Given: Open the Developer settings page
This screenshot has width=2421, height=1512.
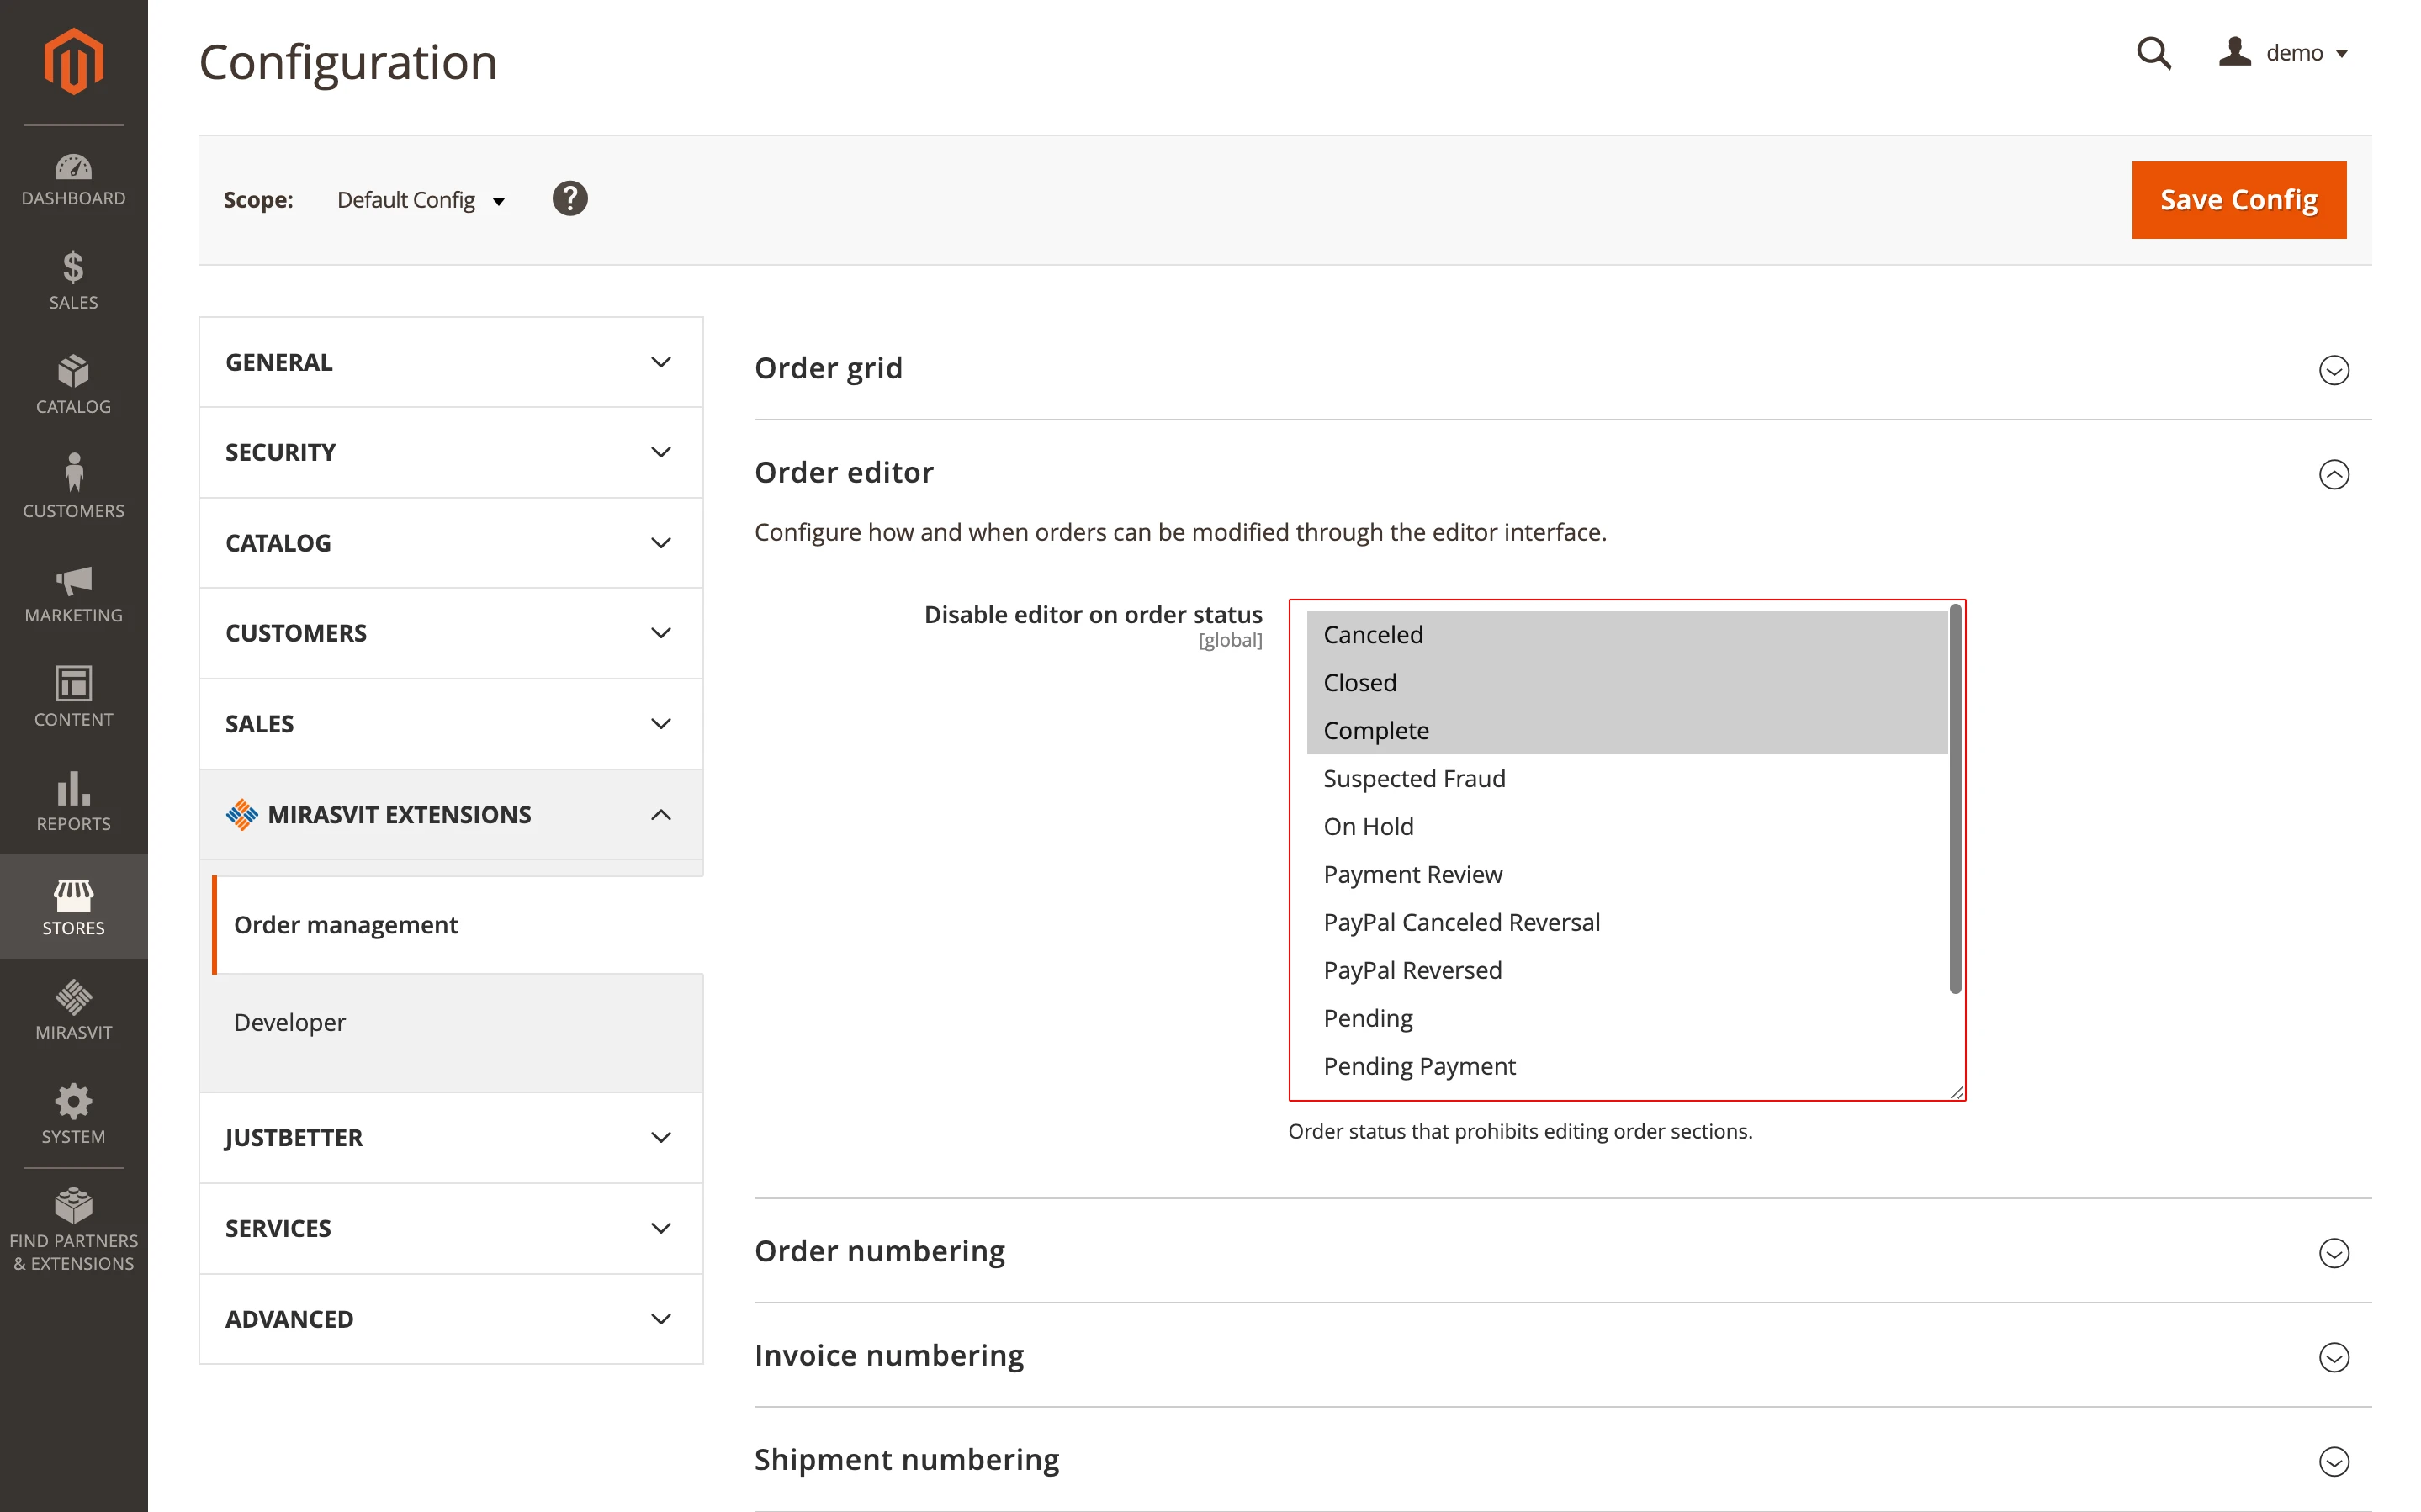Looking at the screenshot, I should click(x=290, y=1022).
